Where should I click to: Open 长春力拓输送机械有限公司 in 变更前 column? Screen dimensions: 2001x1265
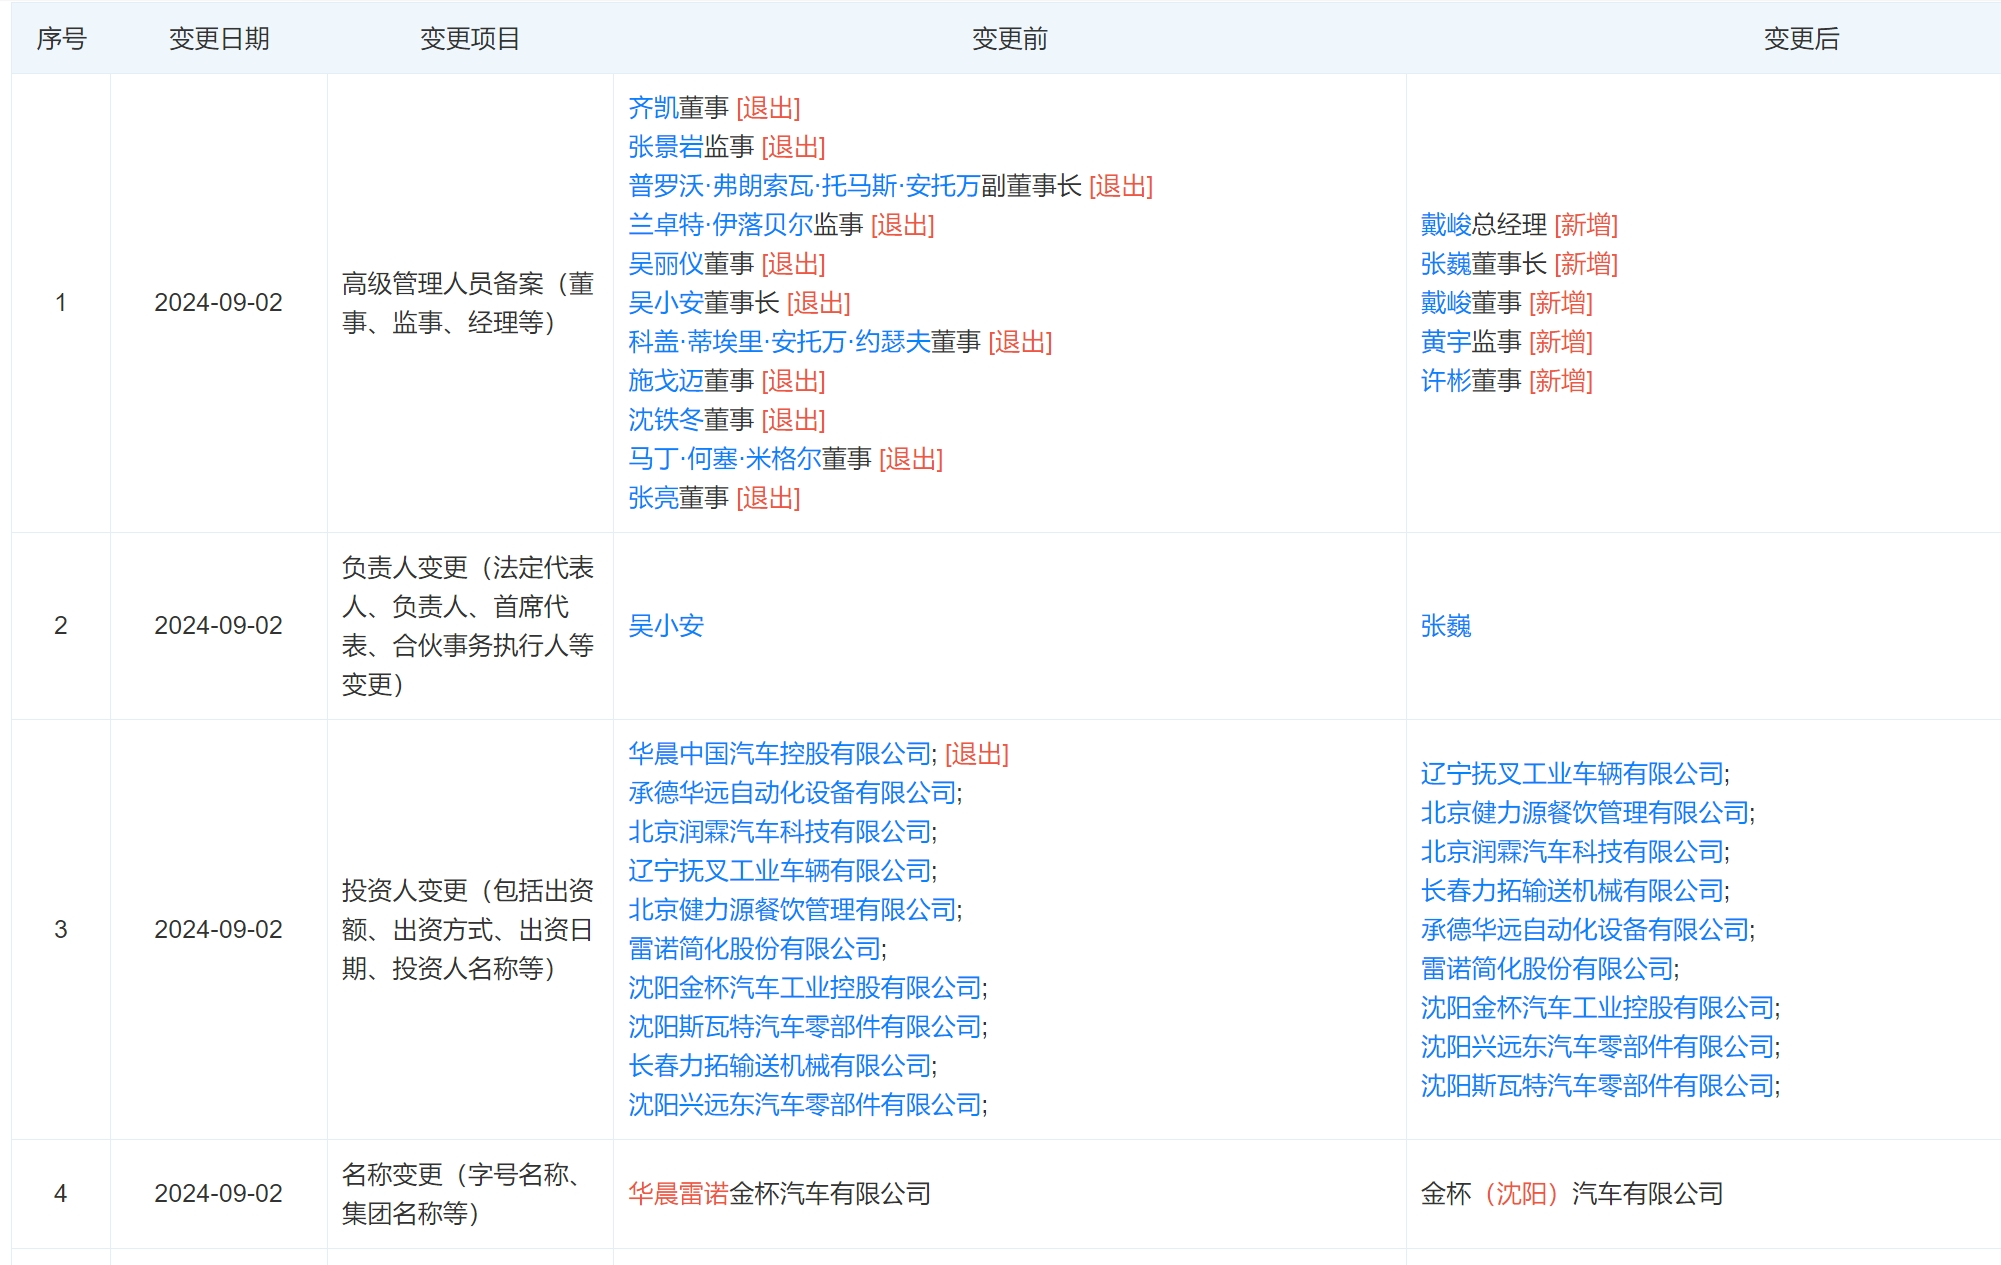(x=780, y=1065)
